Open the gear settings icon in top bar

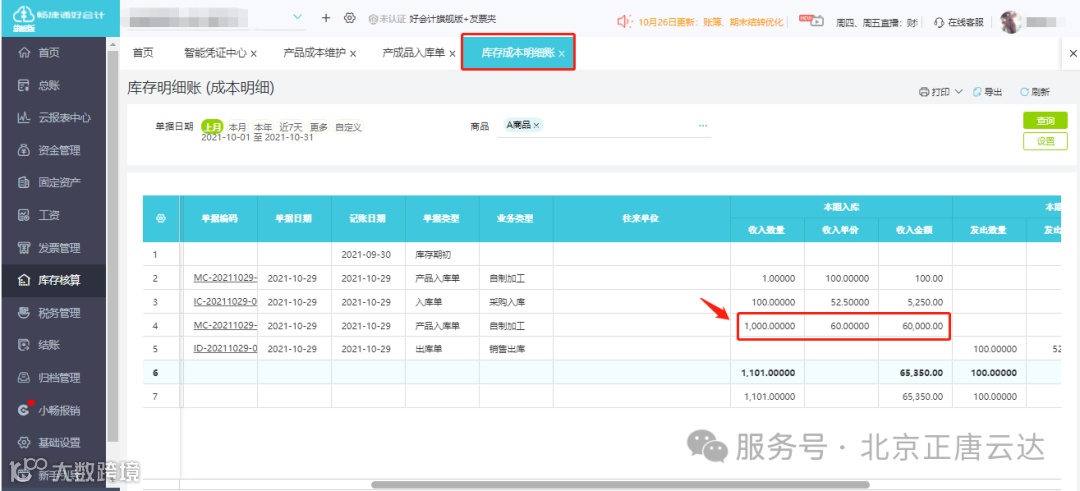click(349, 18)
